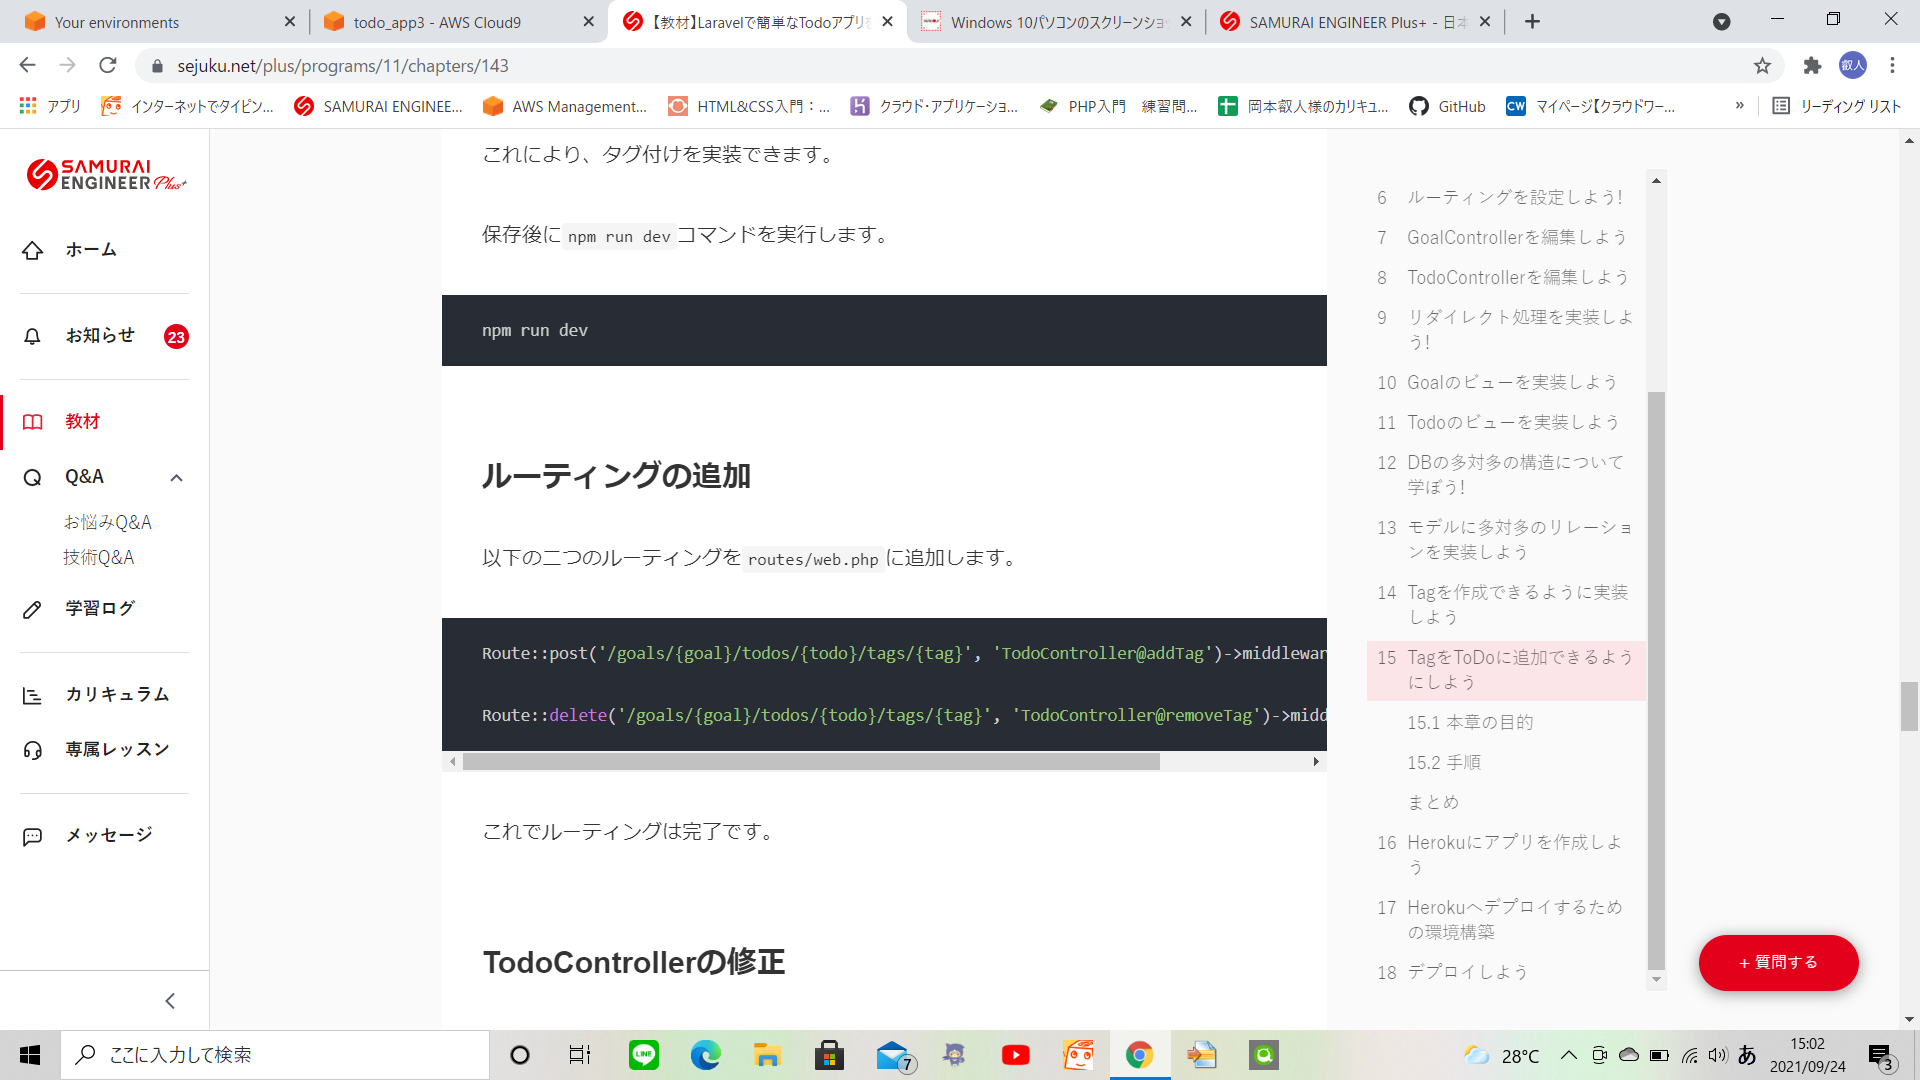Bookmark this page with star icon

pos(1762,66)
